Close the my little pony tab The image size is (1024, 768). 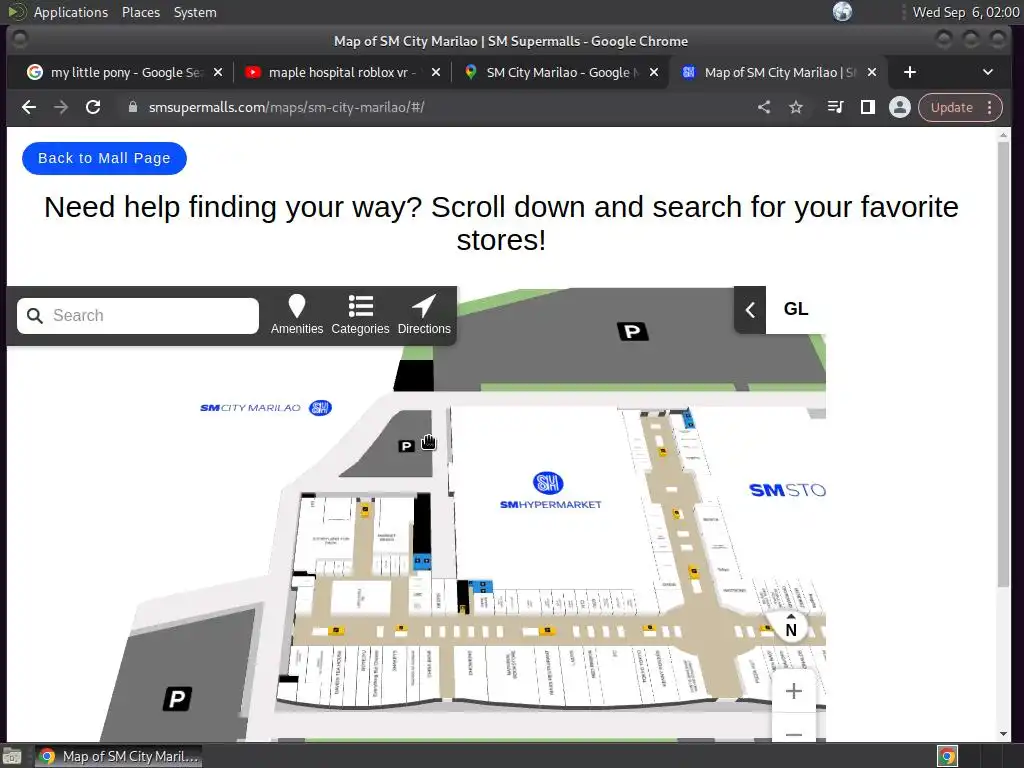(x=218, y=72)
